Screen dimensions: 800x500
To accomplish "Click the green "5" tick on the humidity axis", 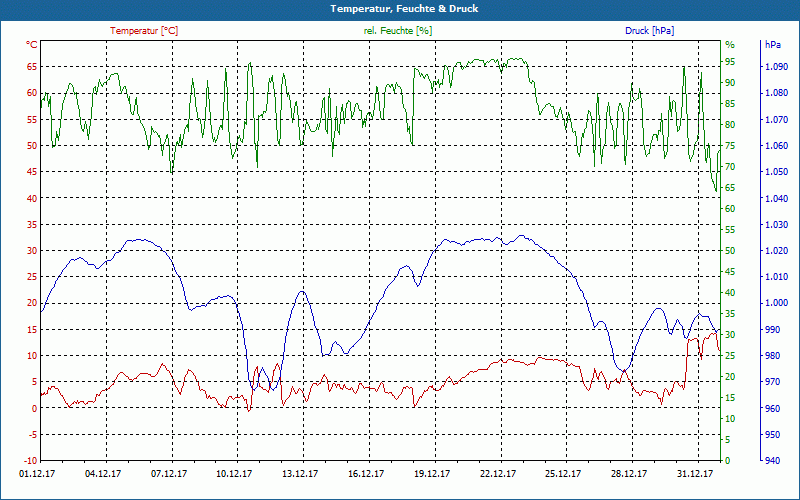I will point(728,440).
